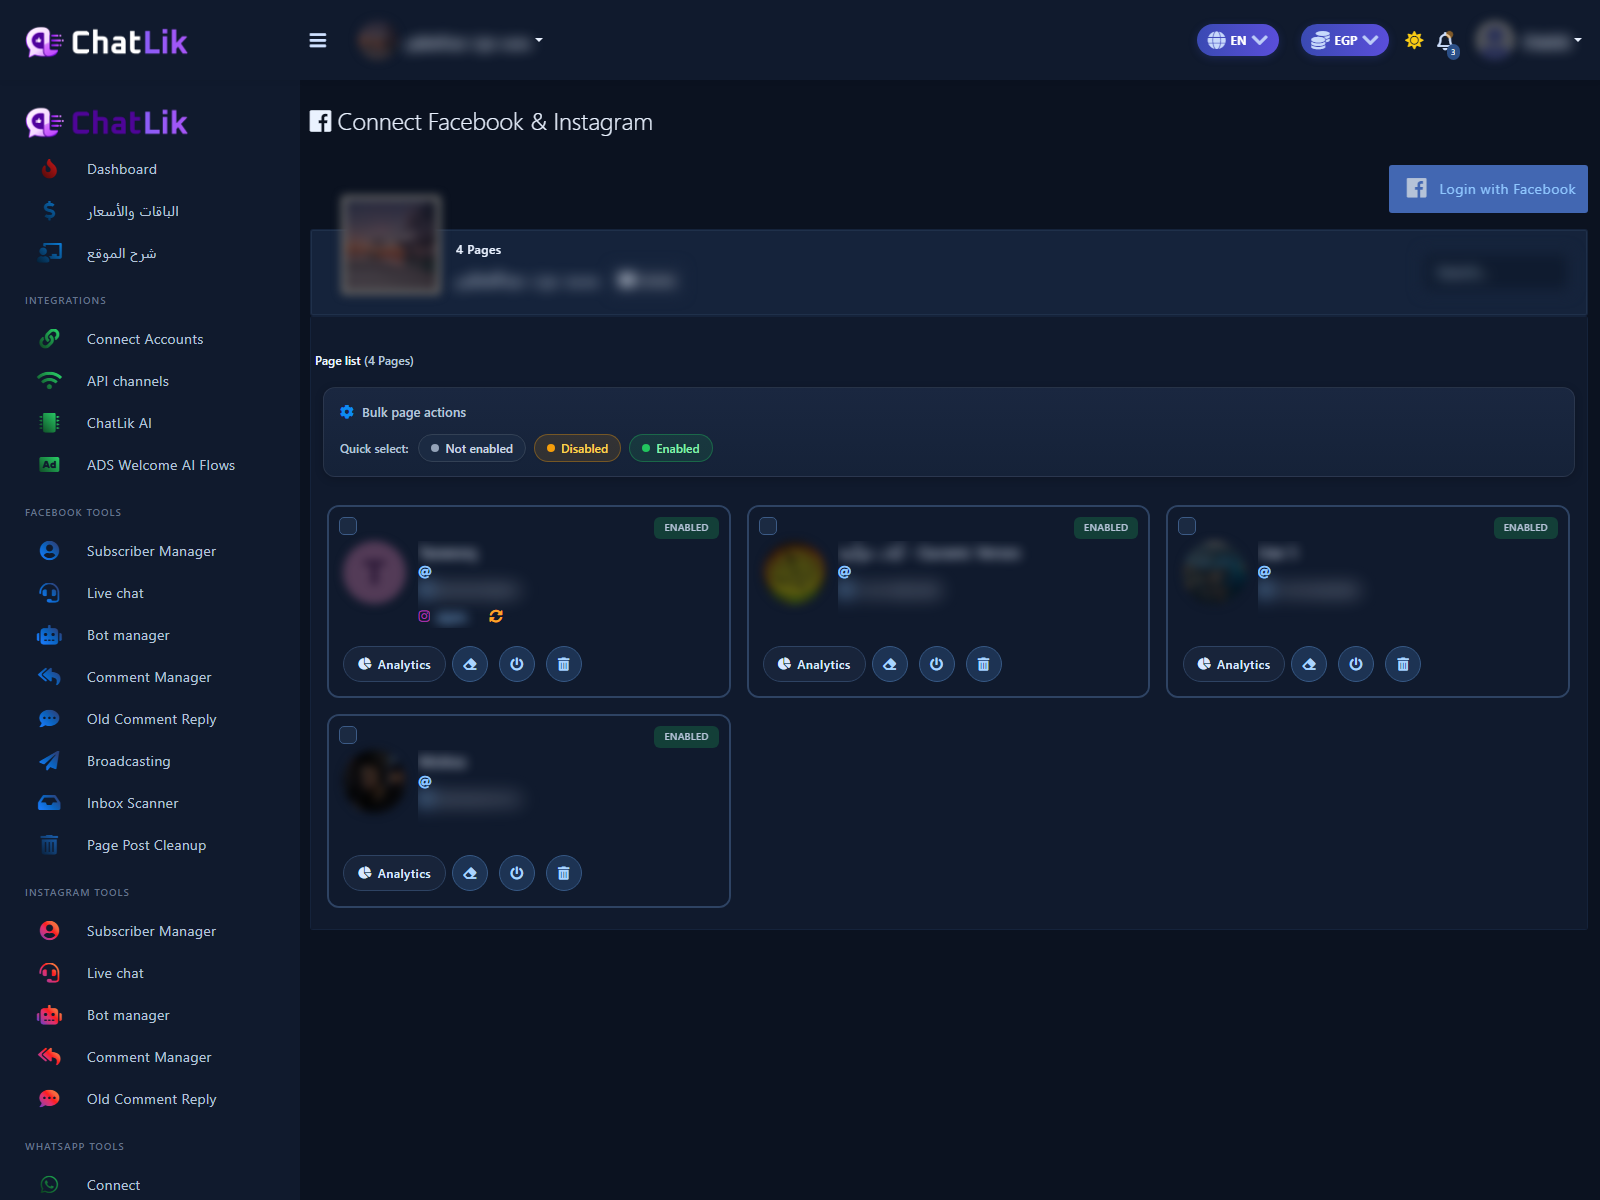Delete second page with trash icon
Viewport: 1600px width, 1200px height.
click(984, 664)
